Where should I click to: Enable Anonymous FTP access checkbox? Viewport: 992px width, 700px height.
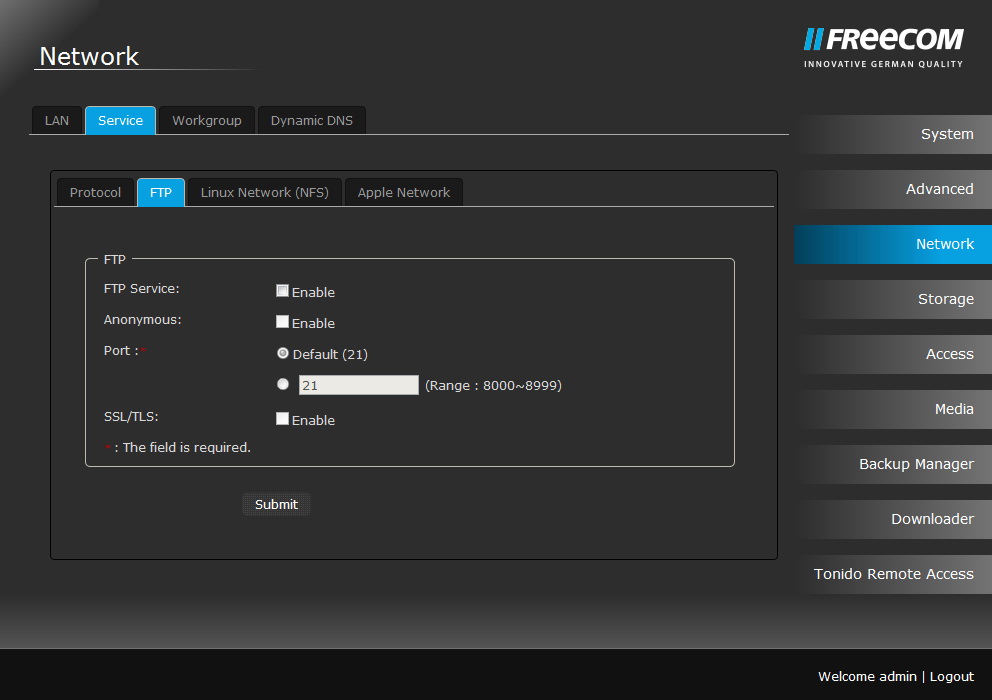coord(282,322)
